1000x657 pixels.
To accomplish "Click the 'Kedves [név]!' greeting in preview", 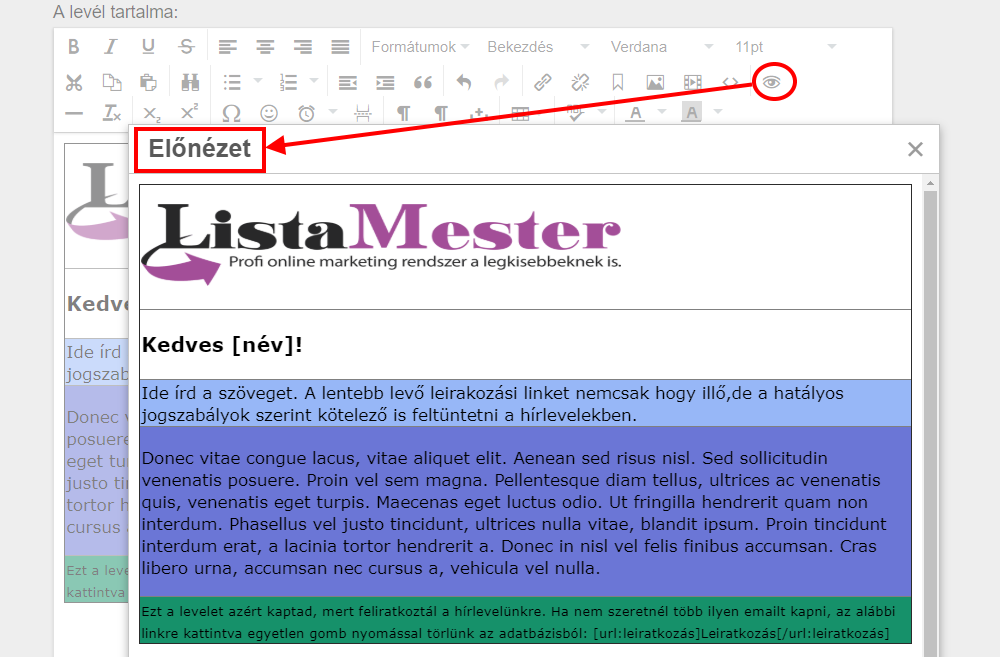I will coord(222,345).
